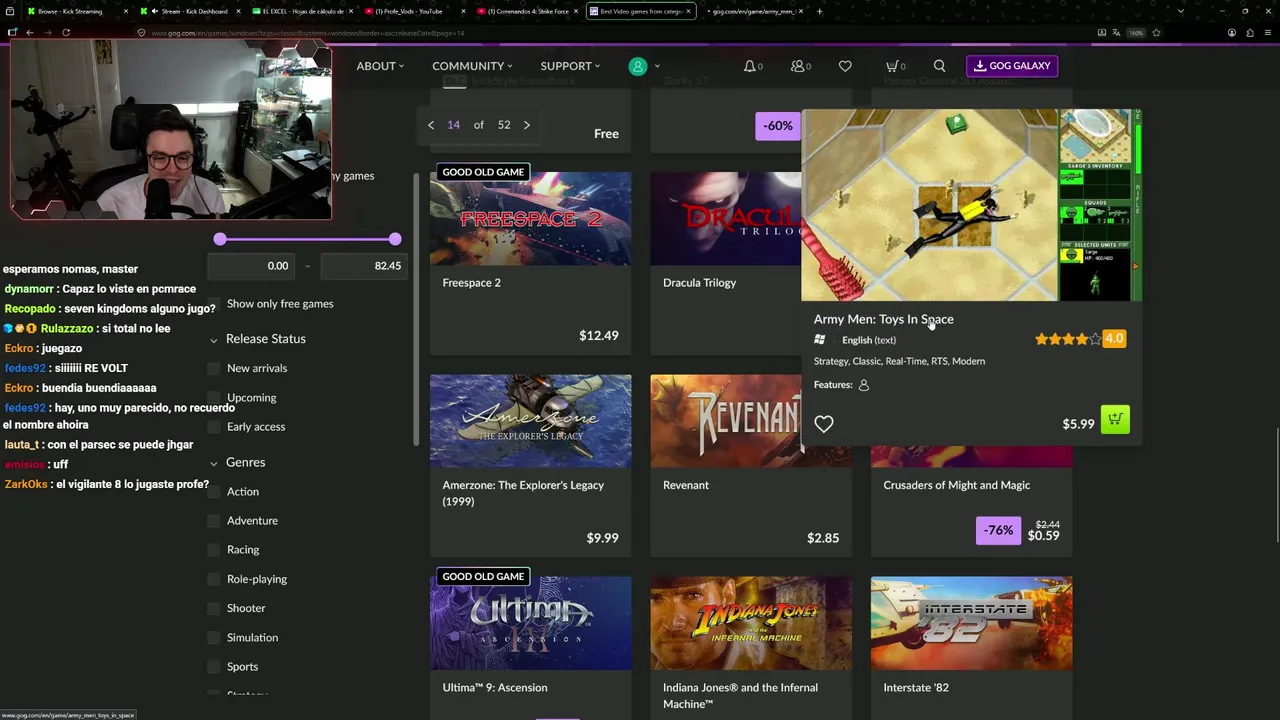Image resolution: width=1280 pixels, height=720 pixels.
Task: Click the maximum price 82.45 field
Action: [x=362, y=266]
